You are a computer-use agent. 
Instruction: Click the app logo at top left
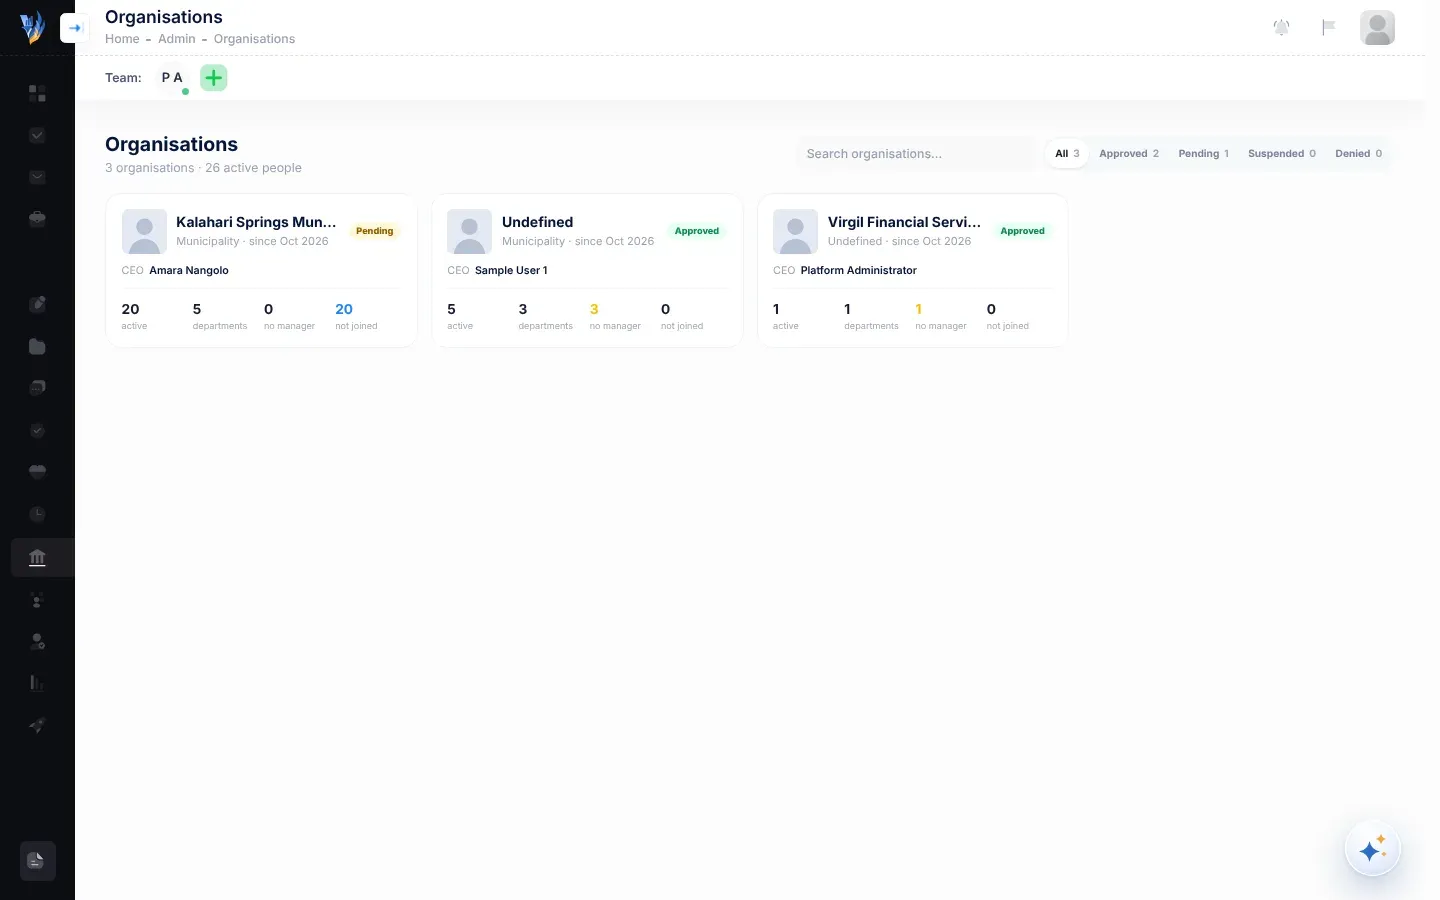tap(32, 27)
